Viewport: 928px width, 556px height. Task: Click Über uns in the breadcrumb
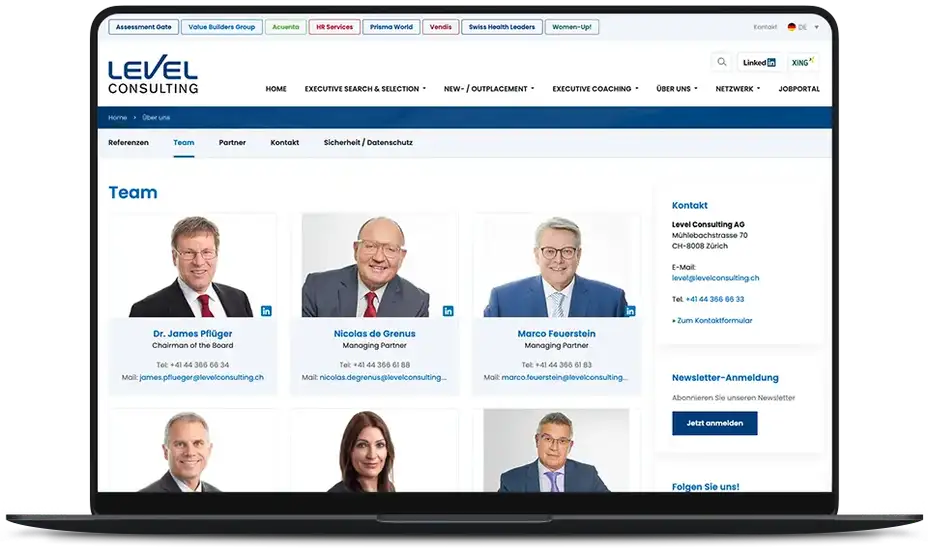[x=156, y=118]
